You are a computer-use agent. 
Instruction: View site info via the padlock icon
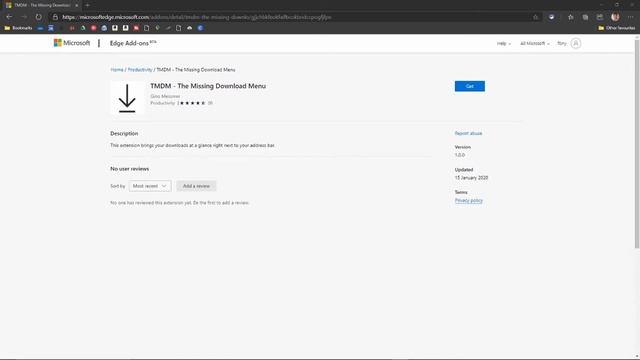(55, 17)
